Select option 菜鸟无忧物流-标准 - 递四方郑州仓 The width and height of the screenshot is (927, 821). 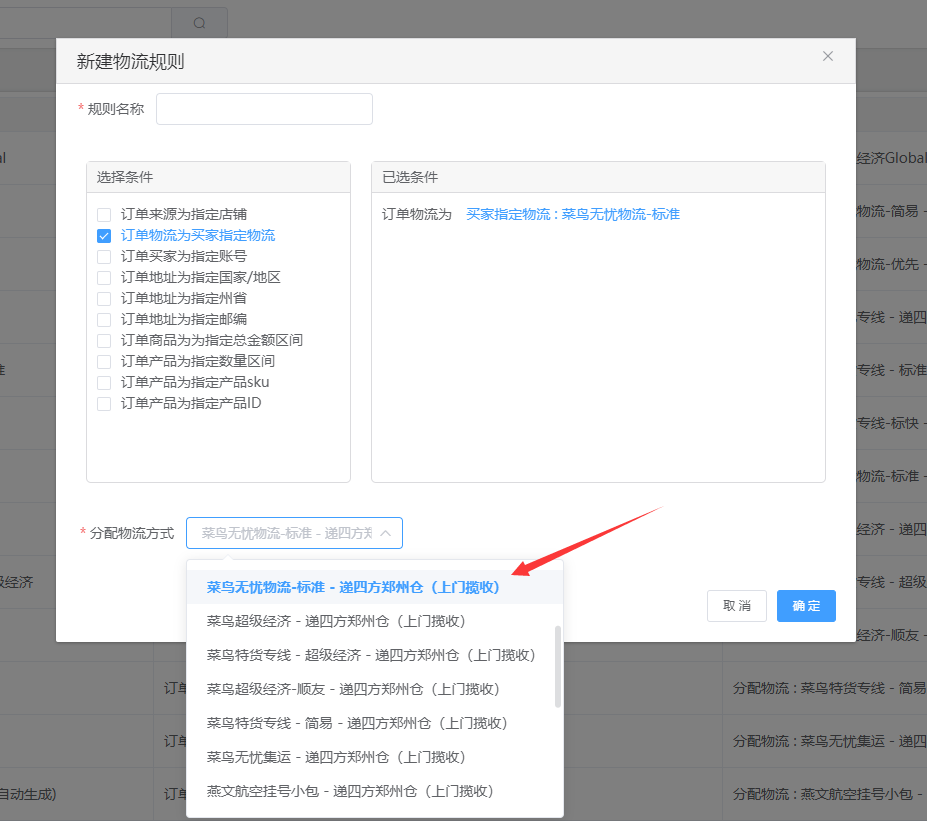(374, 587)
